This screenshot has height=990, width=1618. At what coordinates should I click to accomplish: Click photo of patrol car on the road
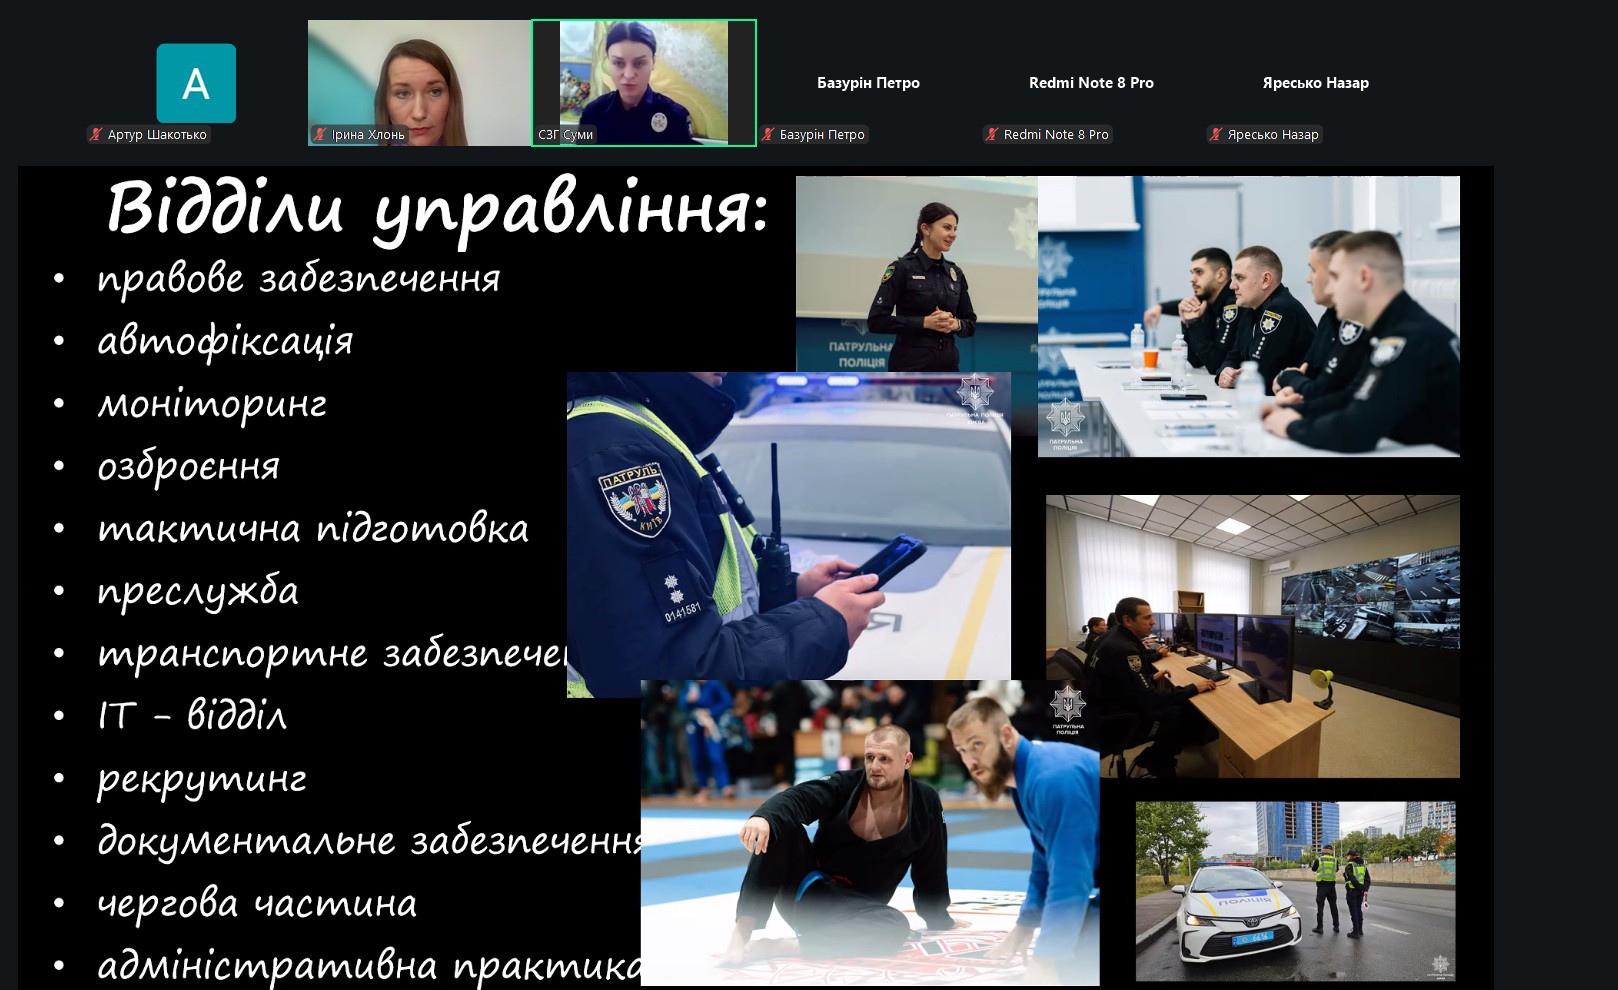[1295, 890]
